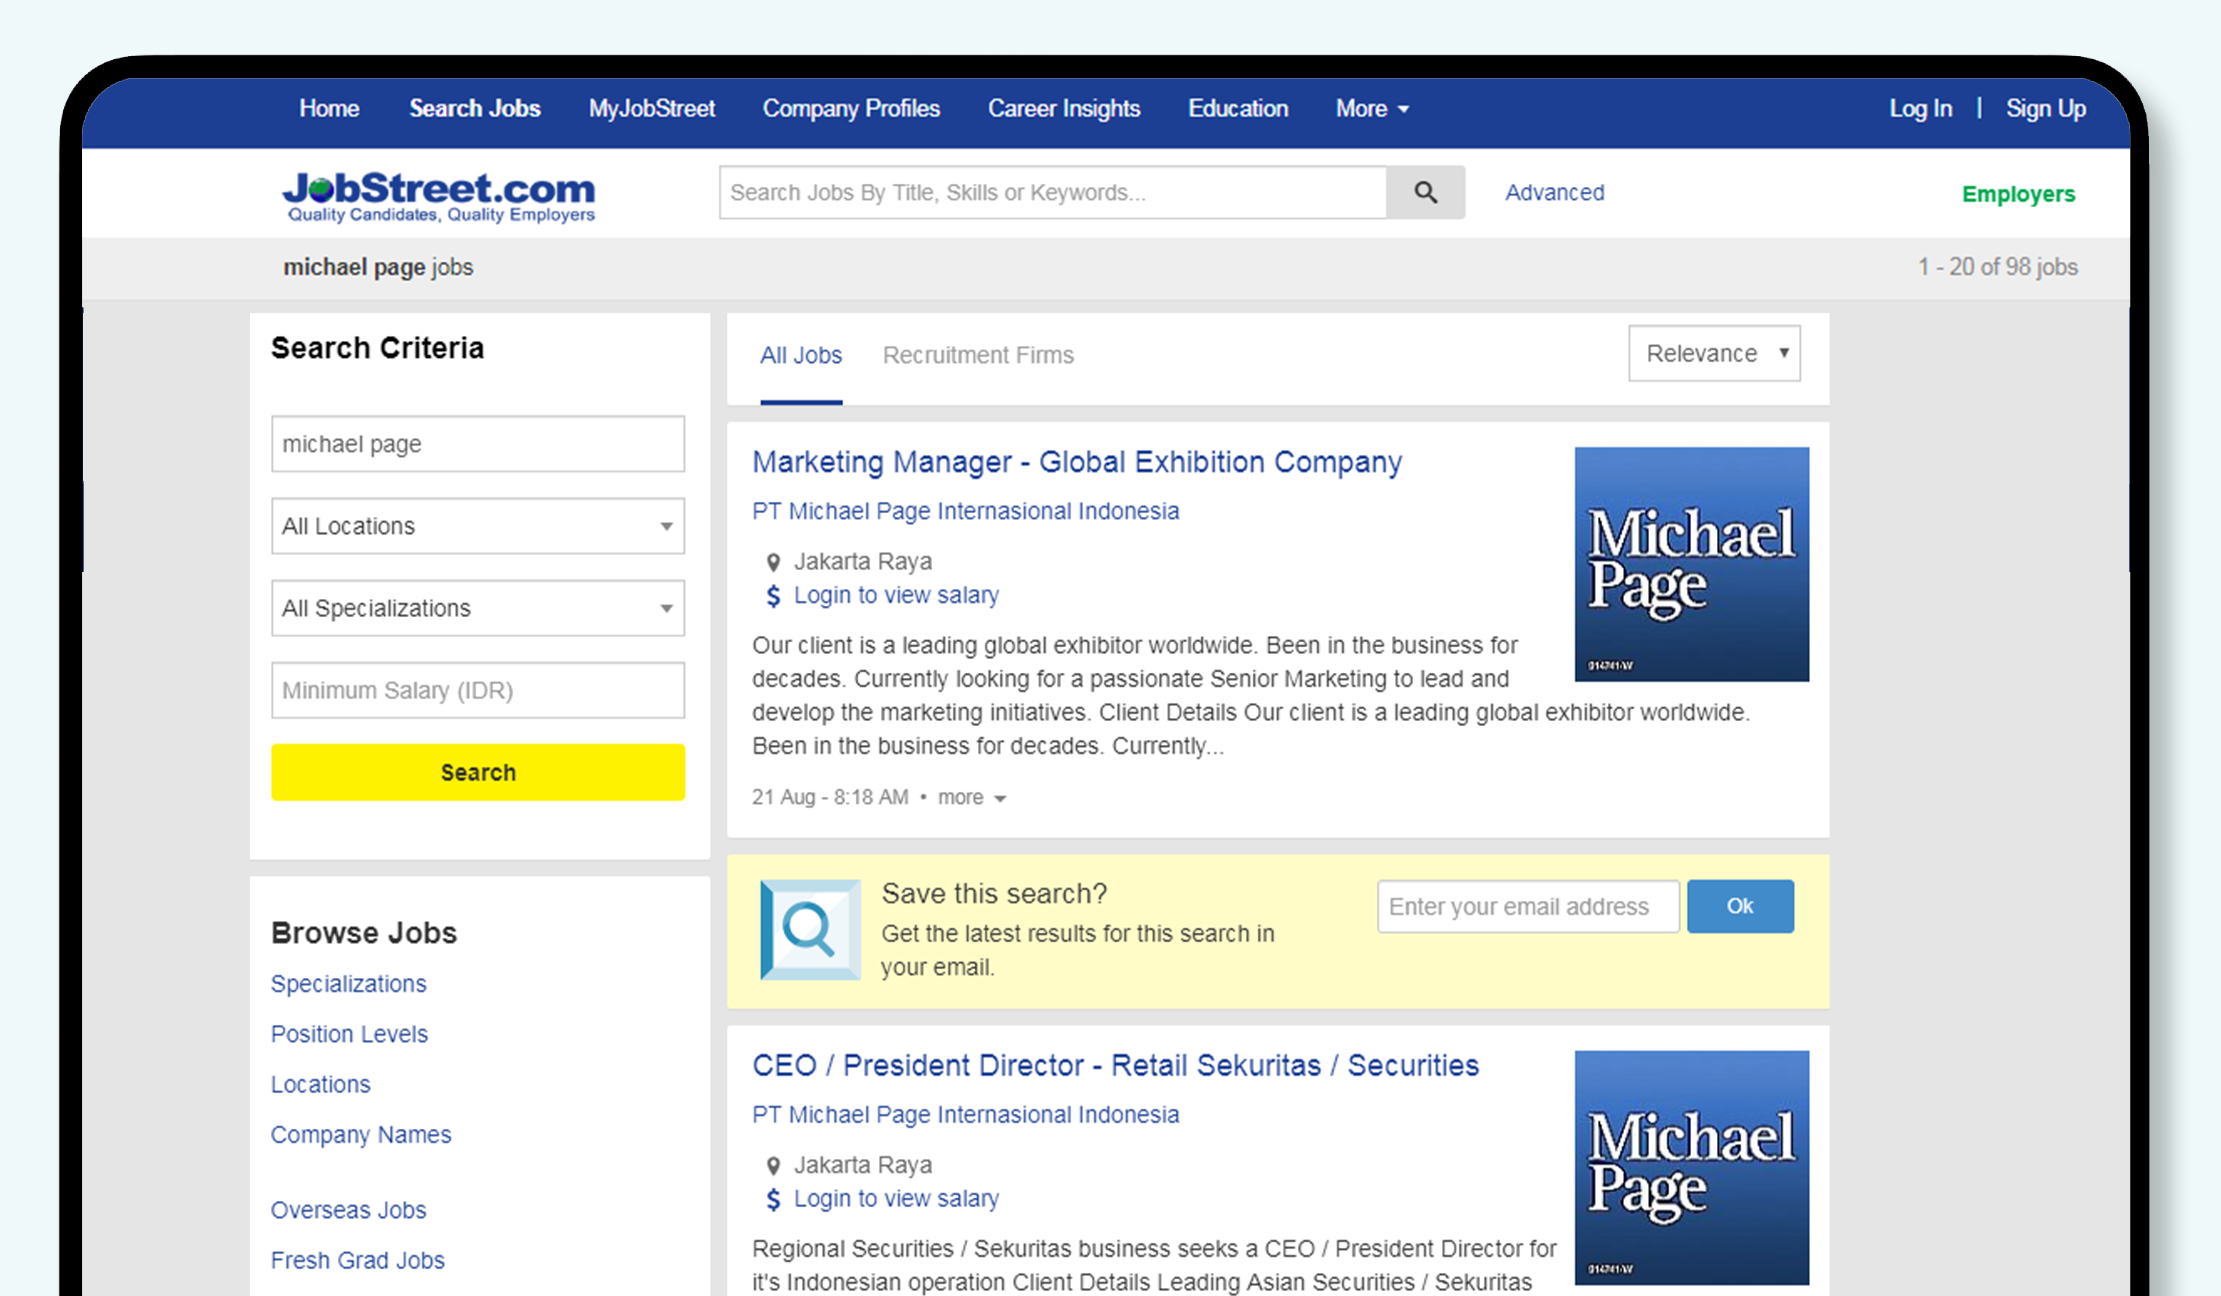The height and width of the screenshot is (1296, 2221).
Task: Click the JobStreet.com logo
Action: 438,195
